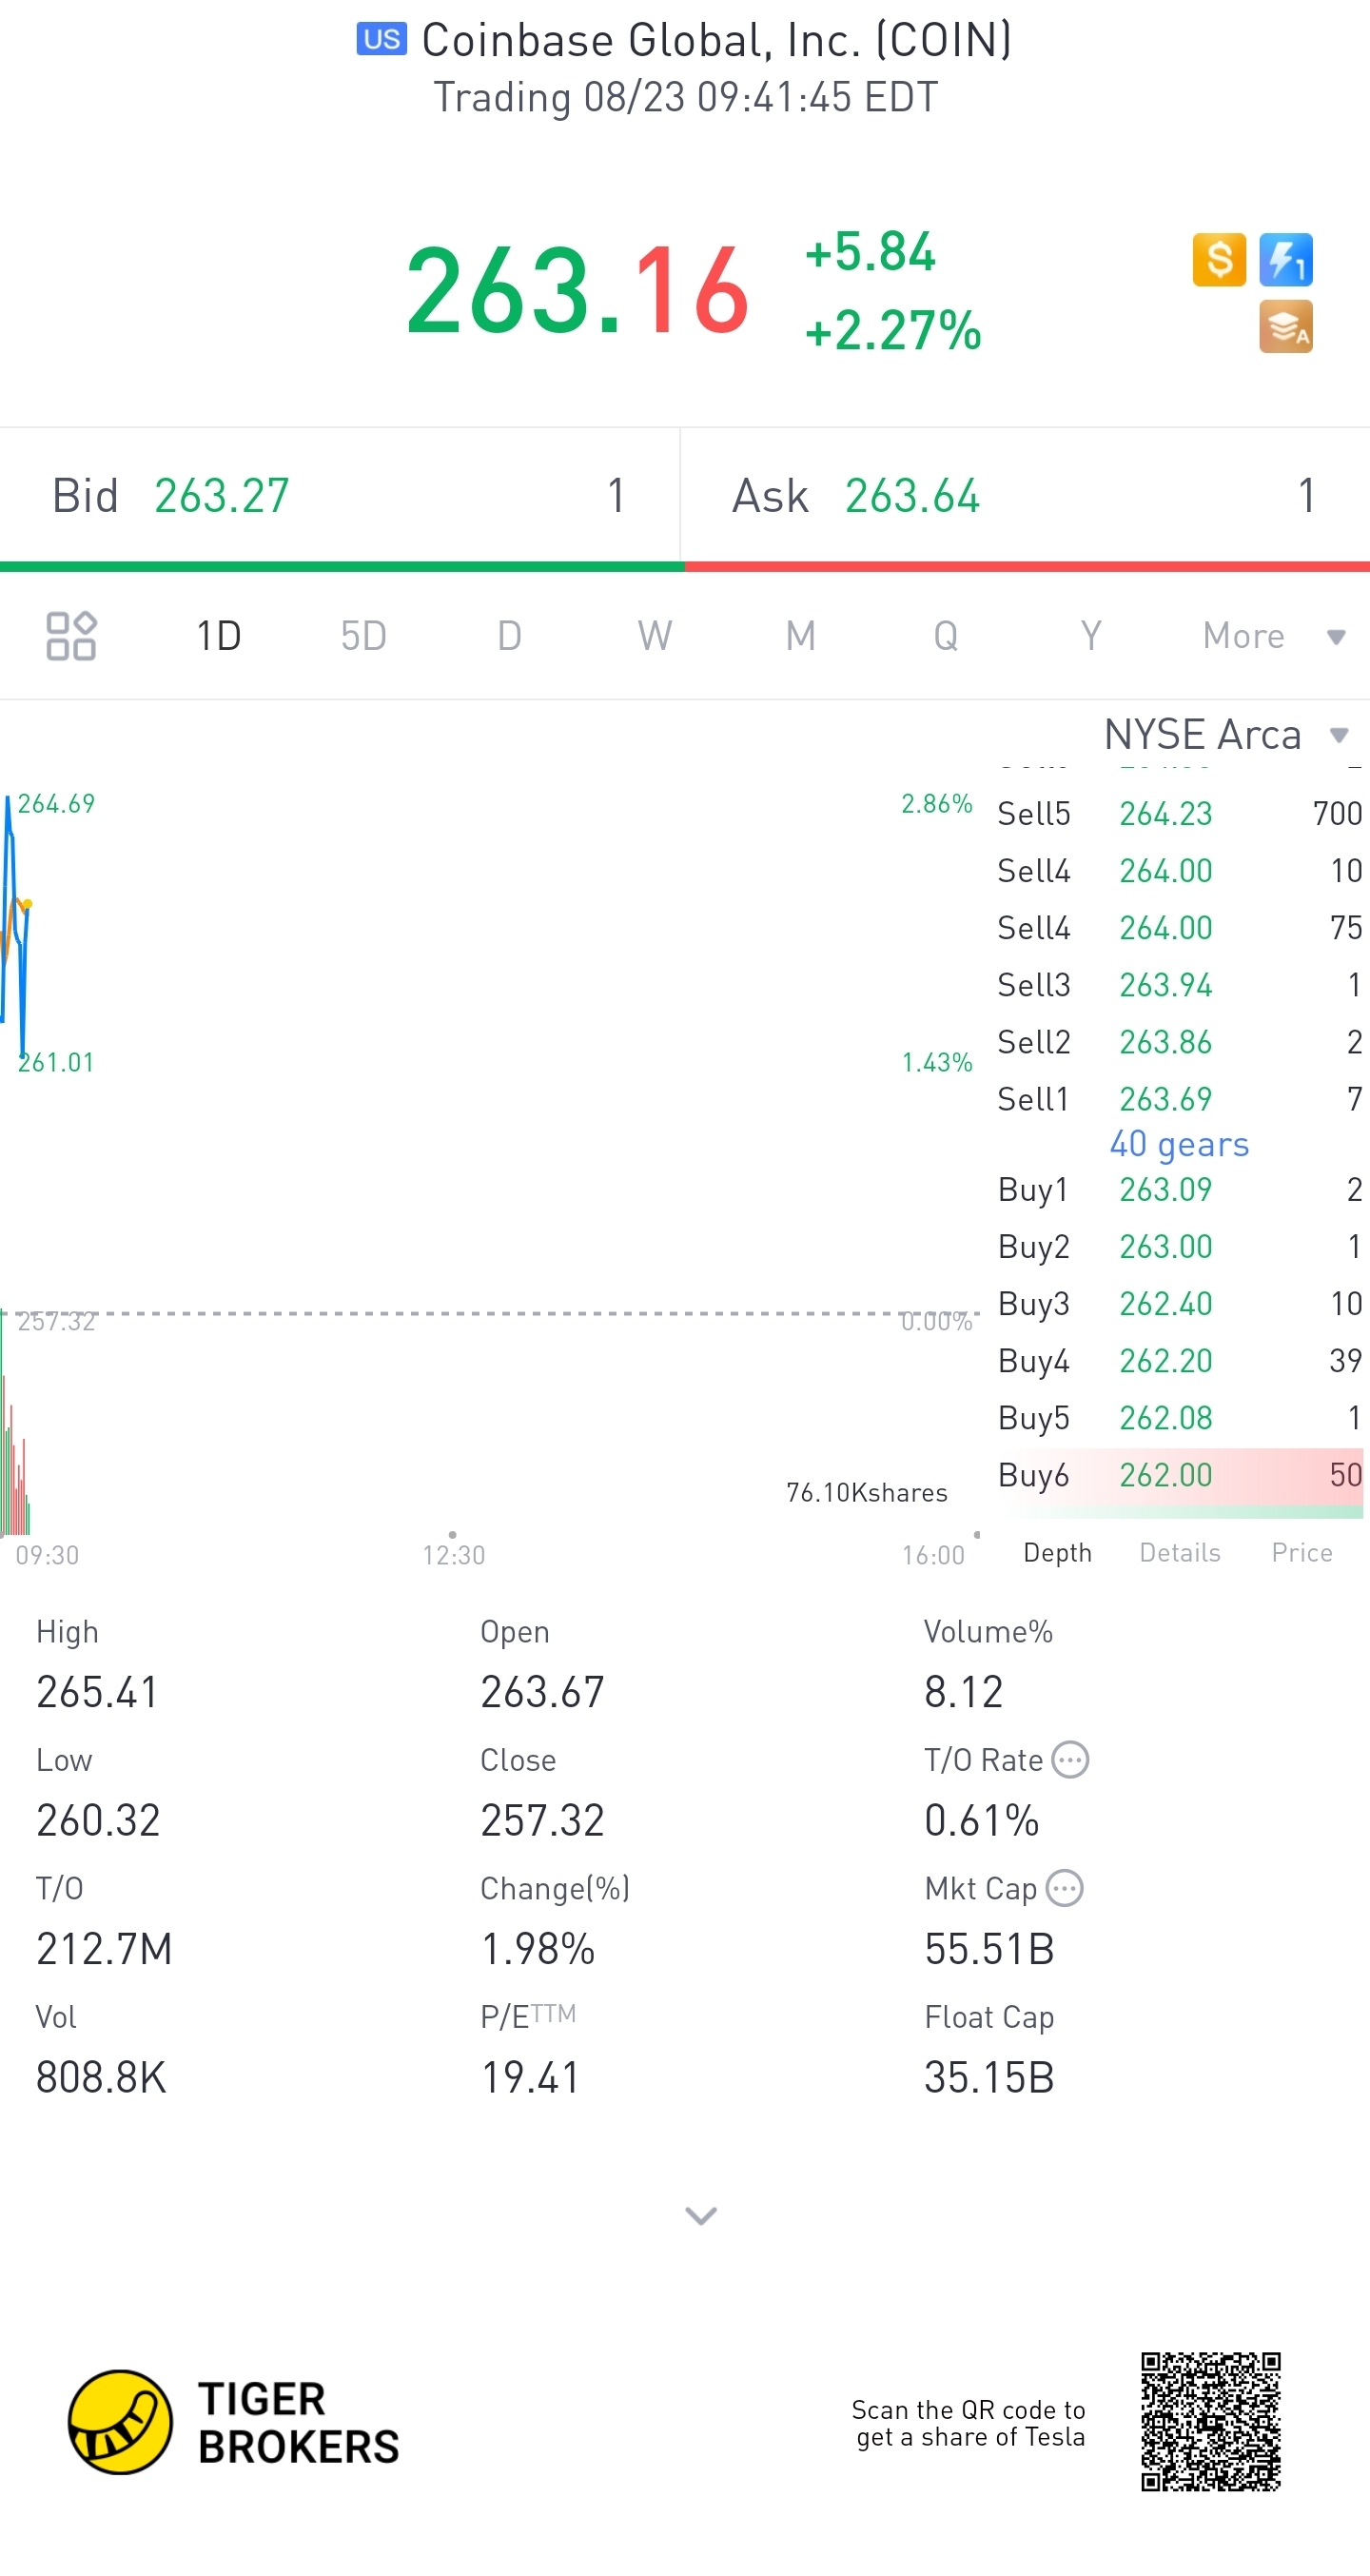The width and height of the screenshot is (1370, 2576).
Task: Tap the Tiger Brokers logo
Action: click(233, 2422)
